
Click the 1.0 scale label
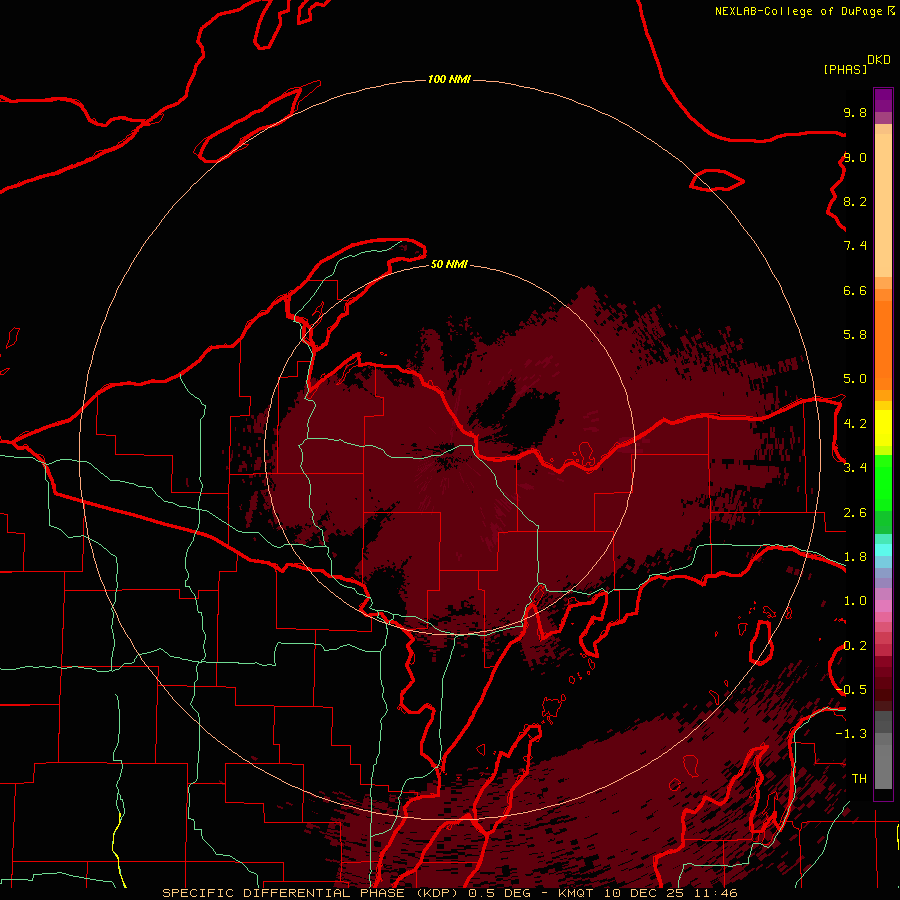click(x=855, y=601)
